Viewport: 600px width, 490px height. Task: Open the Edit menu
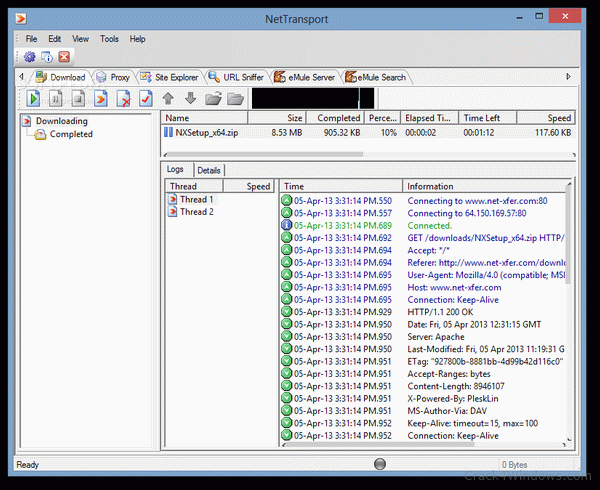point(54,39)
